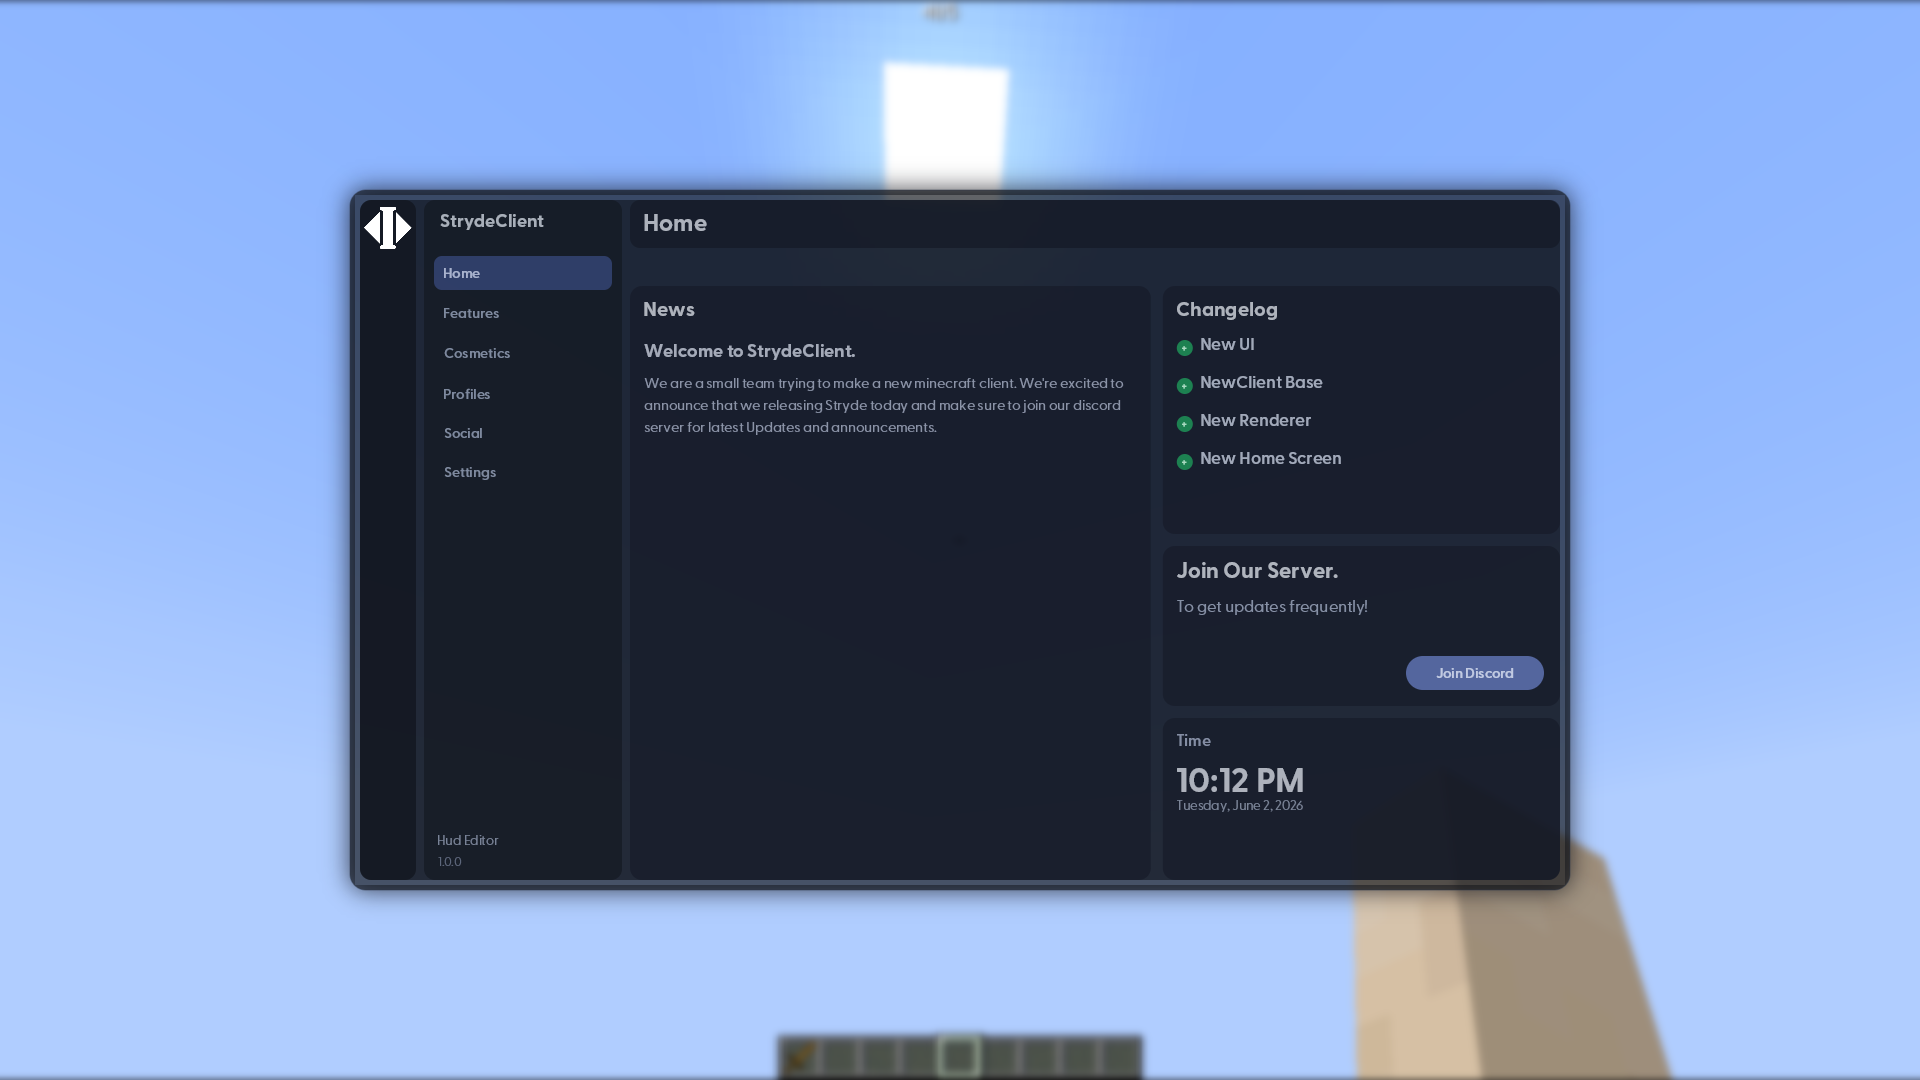This screenshot has width=1920, height=1080.
Task: Click the 1.0.0 version number
Action: (x=449, y=861)
